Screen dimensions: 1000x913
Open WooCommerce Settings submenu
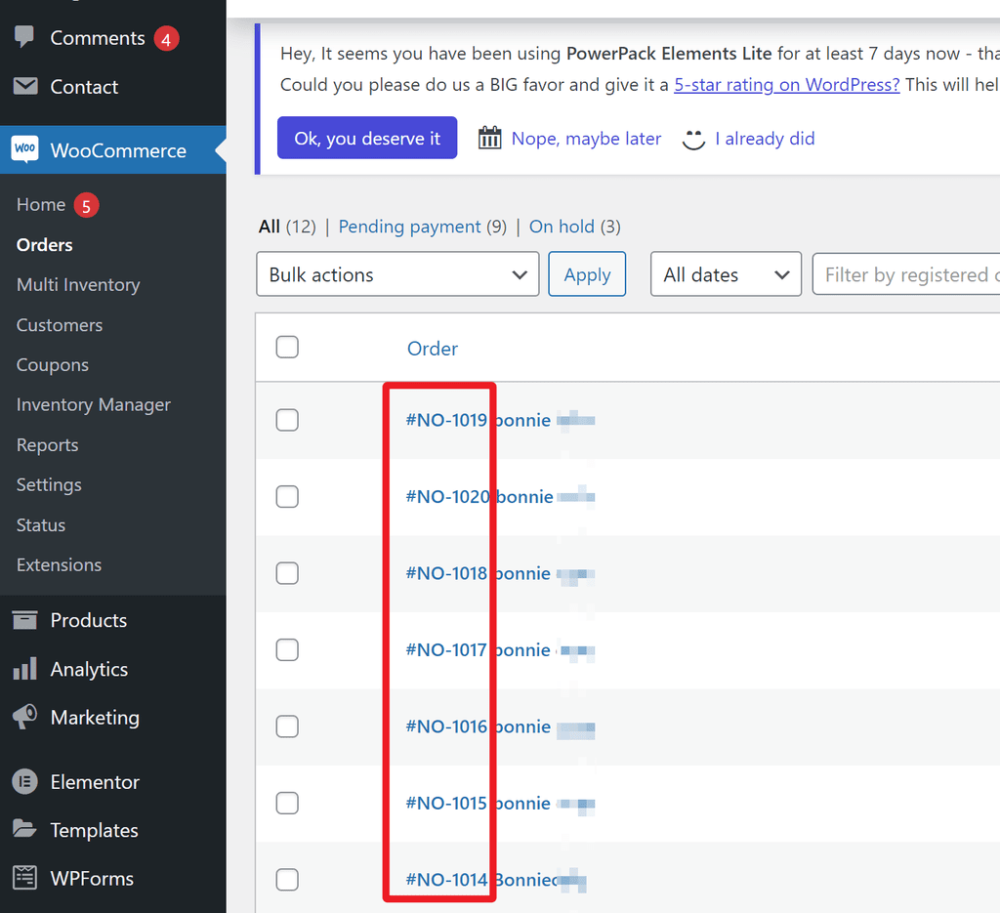[49, 485]
